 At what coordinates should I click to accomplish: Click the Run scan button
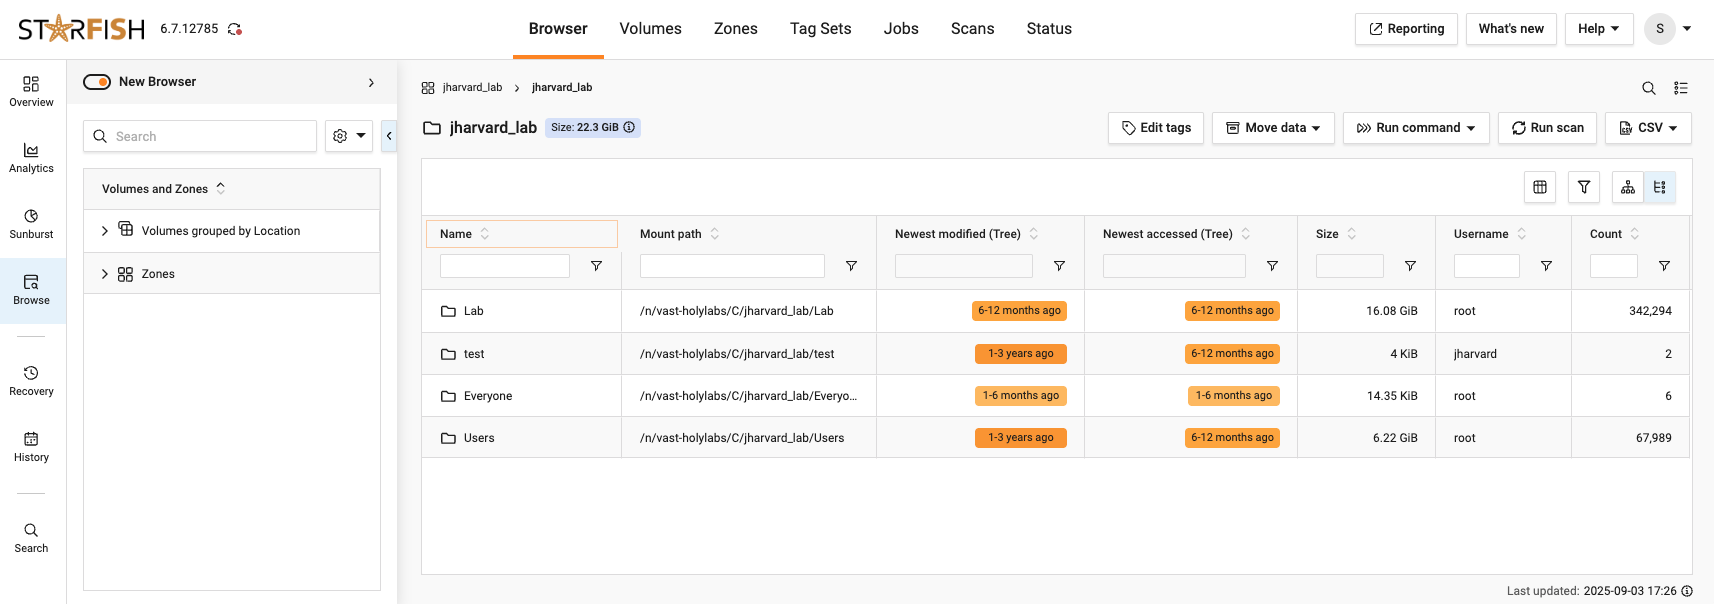click(1546, 128)
